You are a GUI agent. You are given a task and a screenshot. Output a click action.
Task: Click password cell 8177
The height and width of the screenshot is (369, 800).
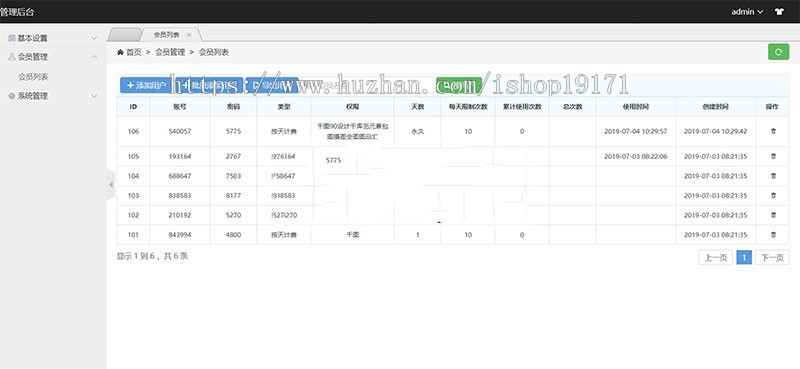233,195
